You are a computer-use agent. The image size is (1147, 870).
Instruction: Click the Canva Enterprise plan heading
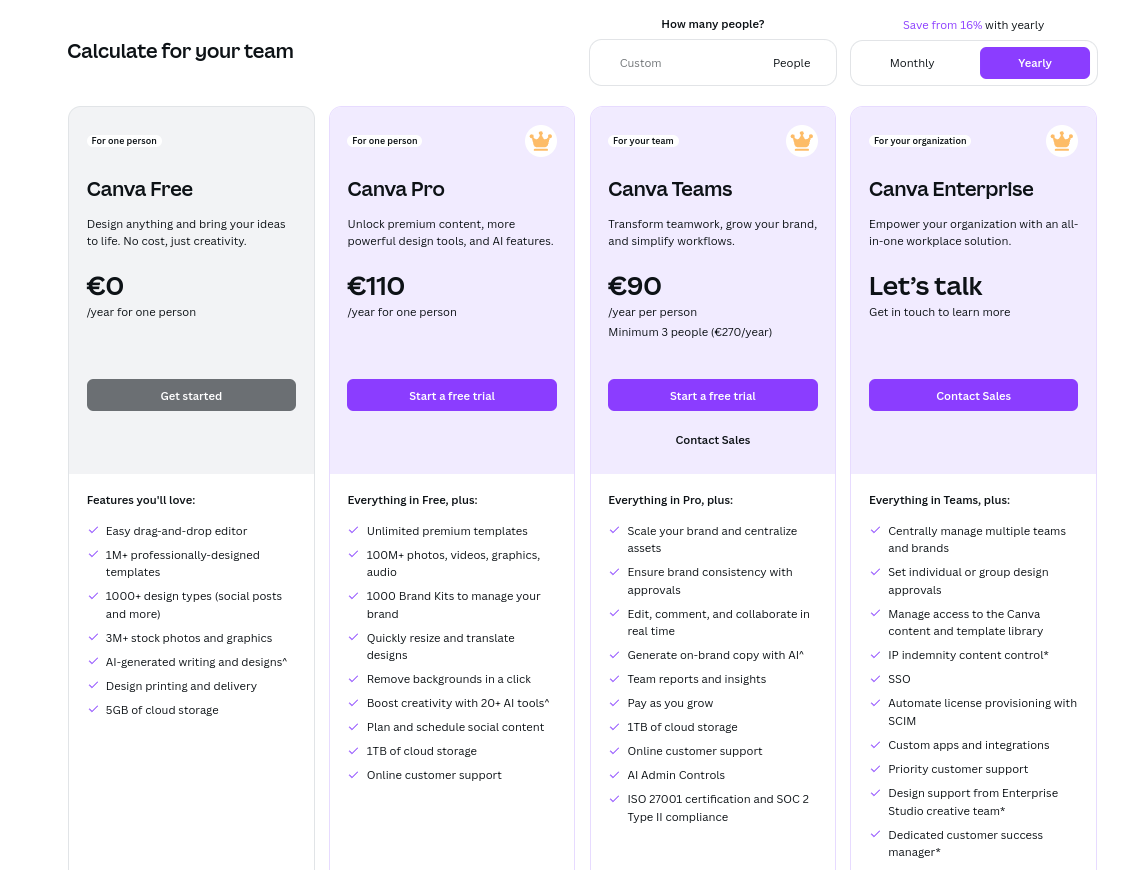[x=951, y=189]
